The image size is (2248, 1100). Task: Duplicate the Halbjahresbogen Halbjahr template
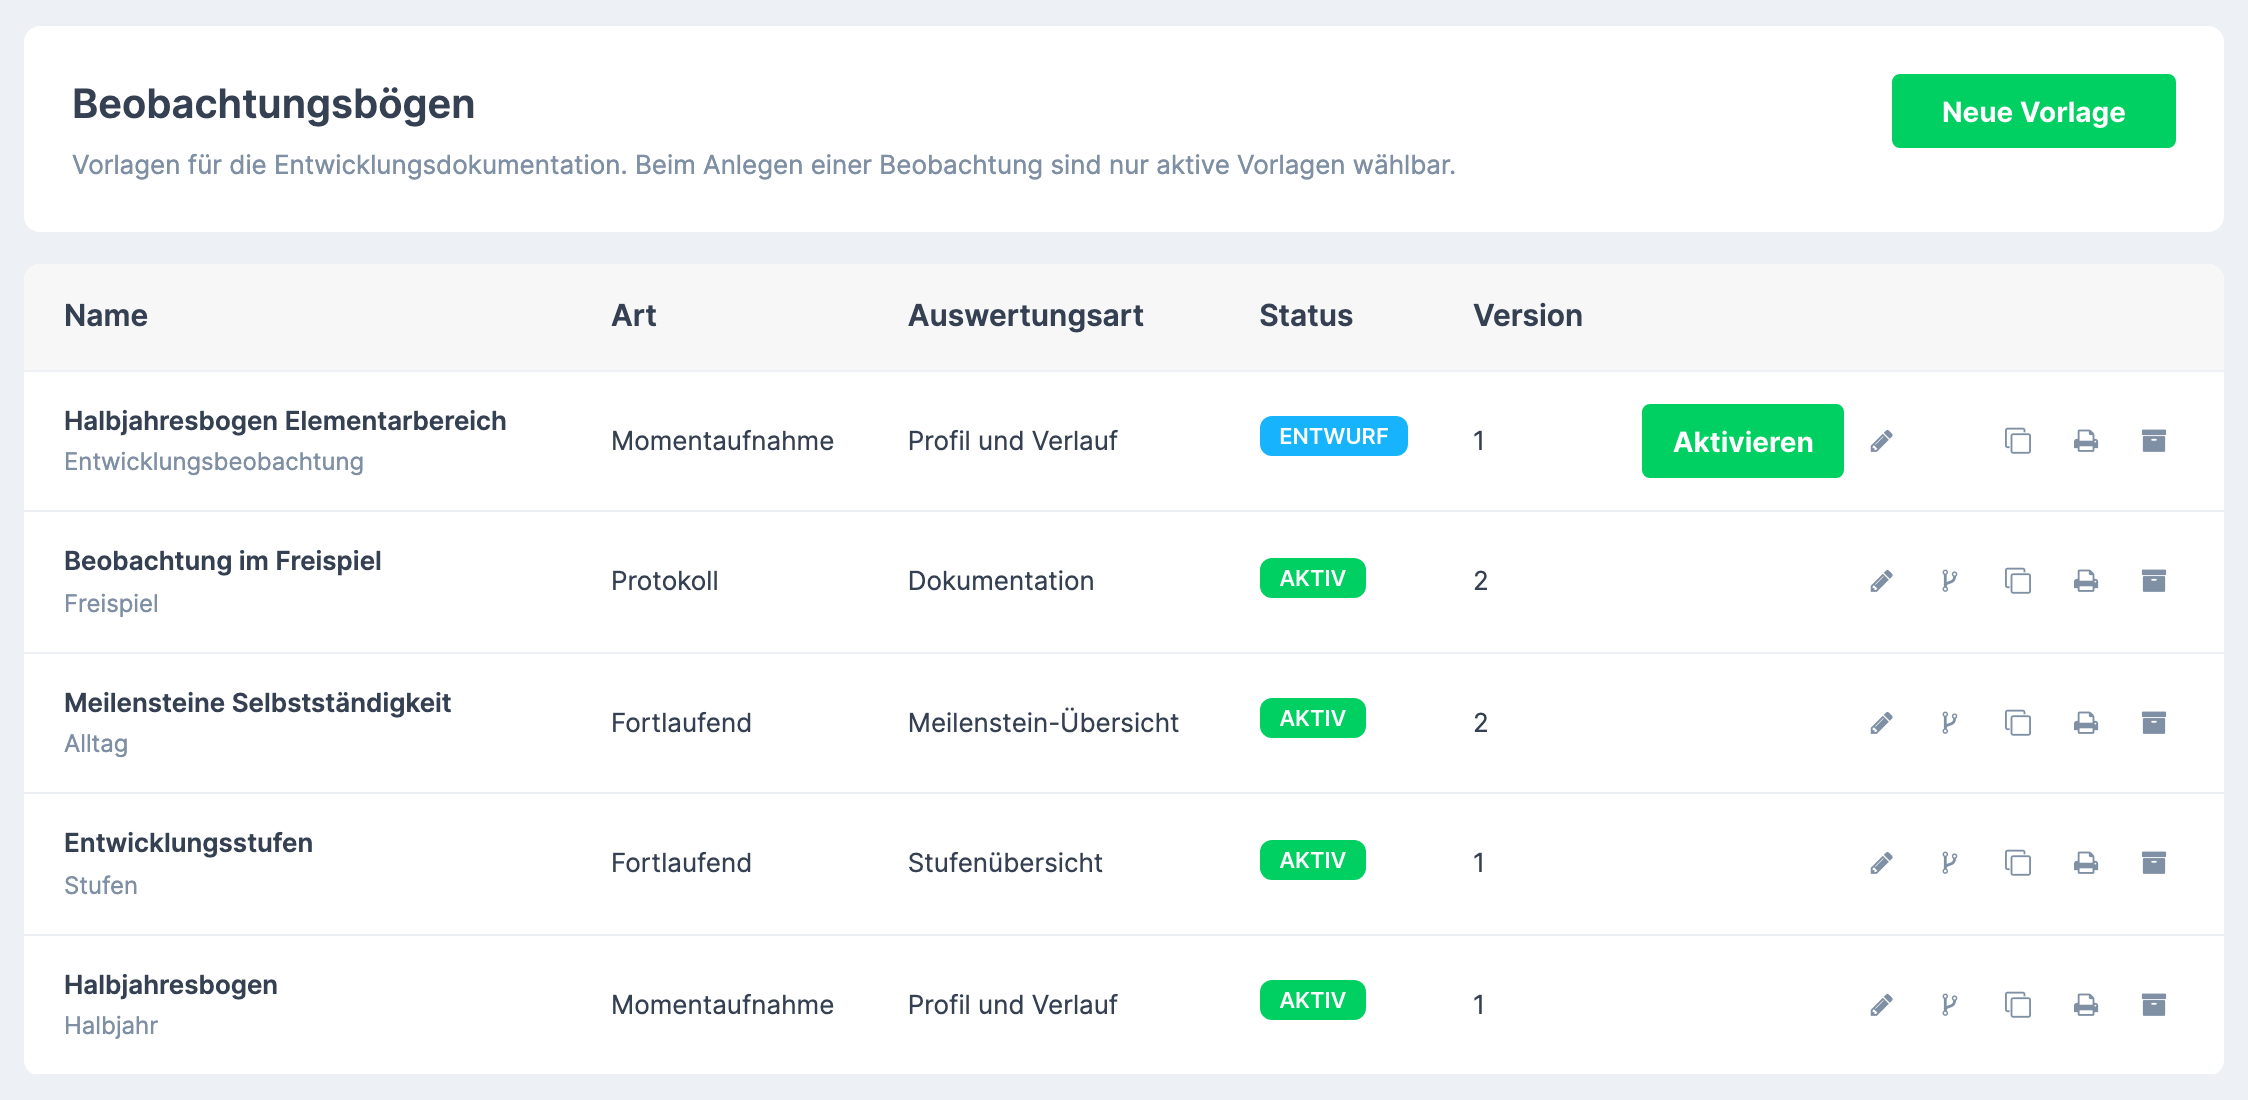[x=2018, y=1005]
